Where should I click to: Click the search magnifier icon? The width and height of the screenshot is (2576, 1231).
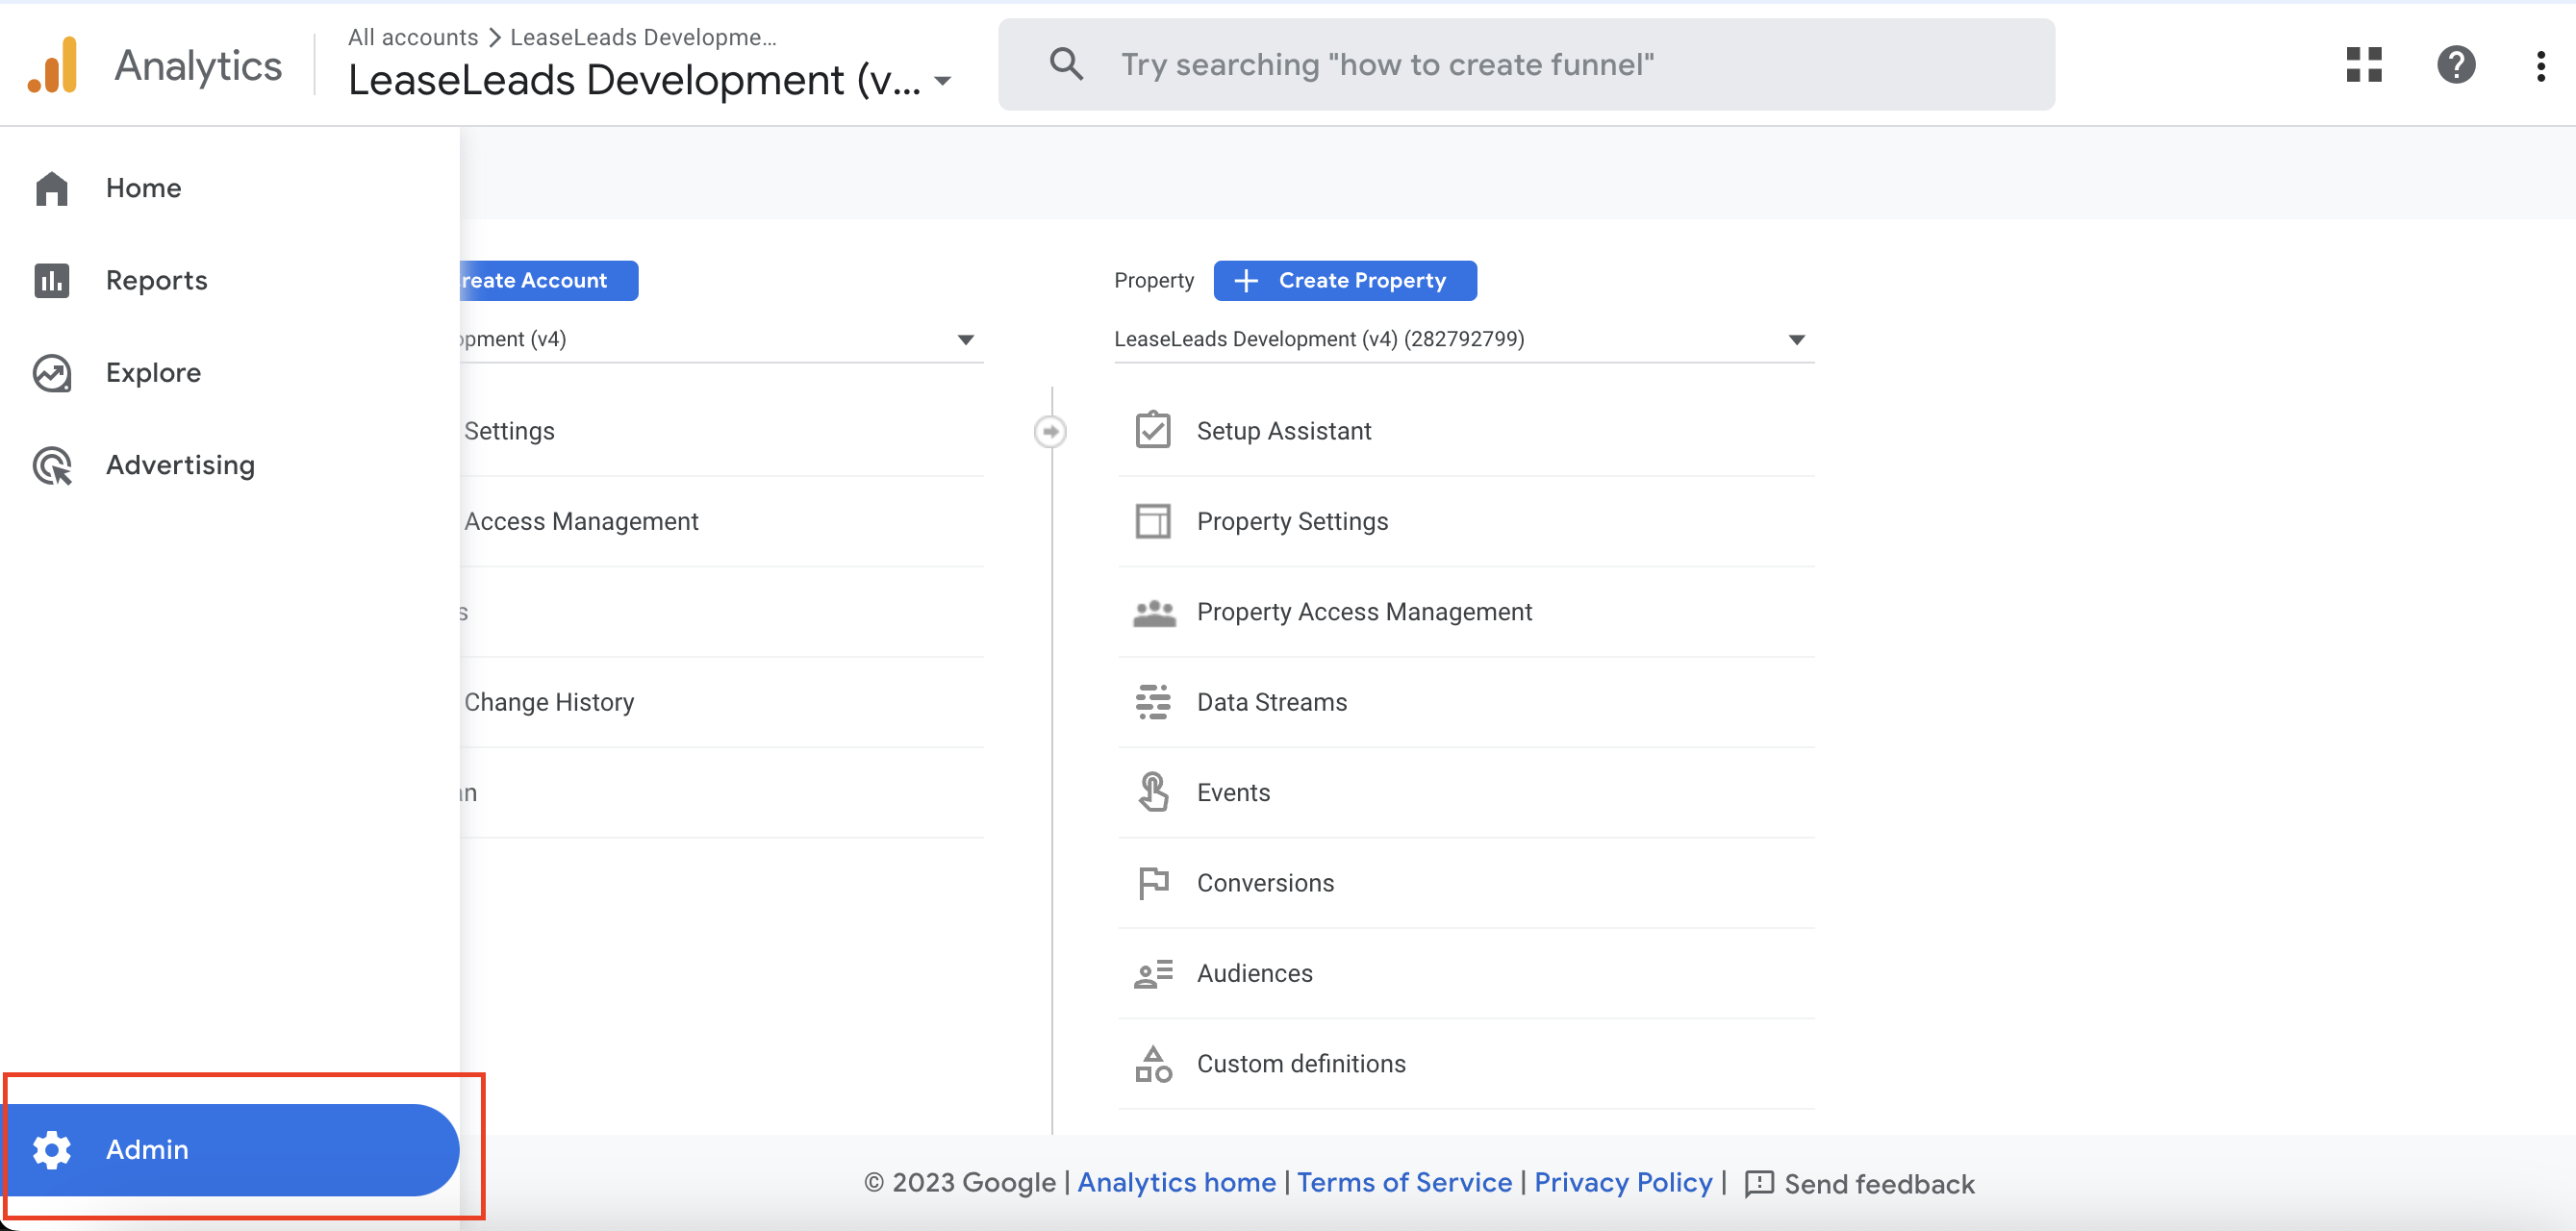(1066, 64)
